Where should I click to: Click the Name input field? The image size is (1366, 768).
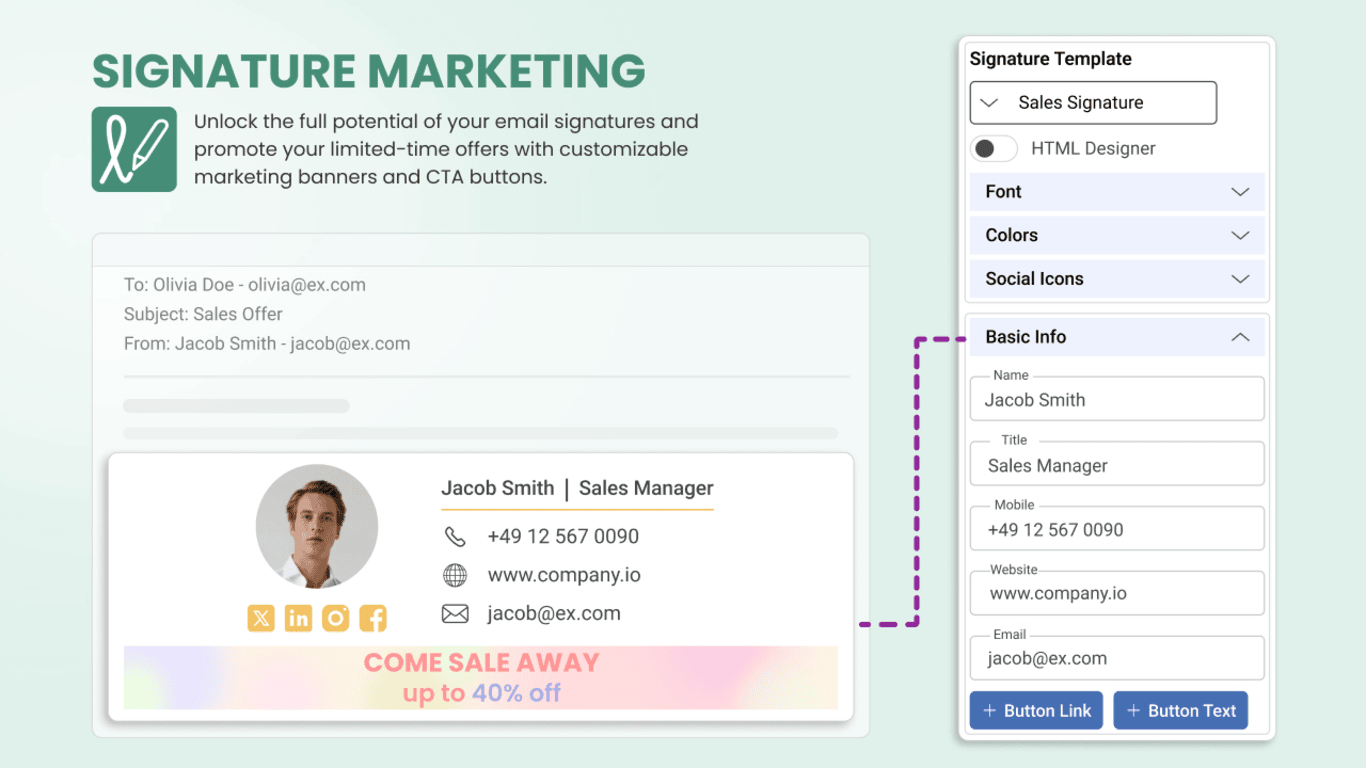[1117, 400]
